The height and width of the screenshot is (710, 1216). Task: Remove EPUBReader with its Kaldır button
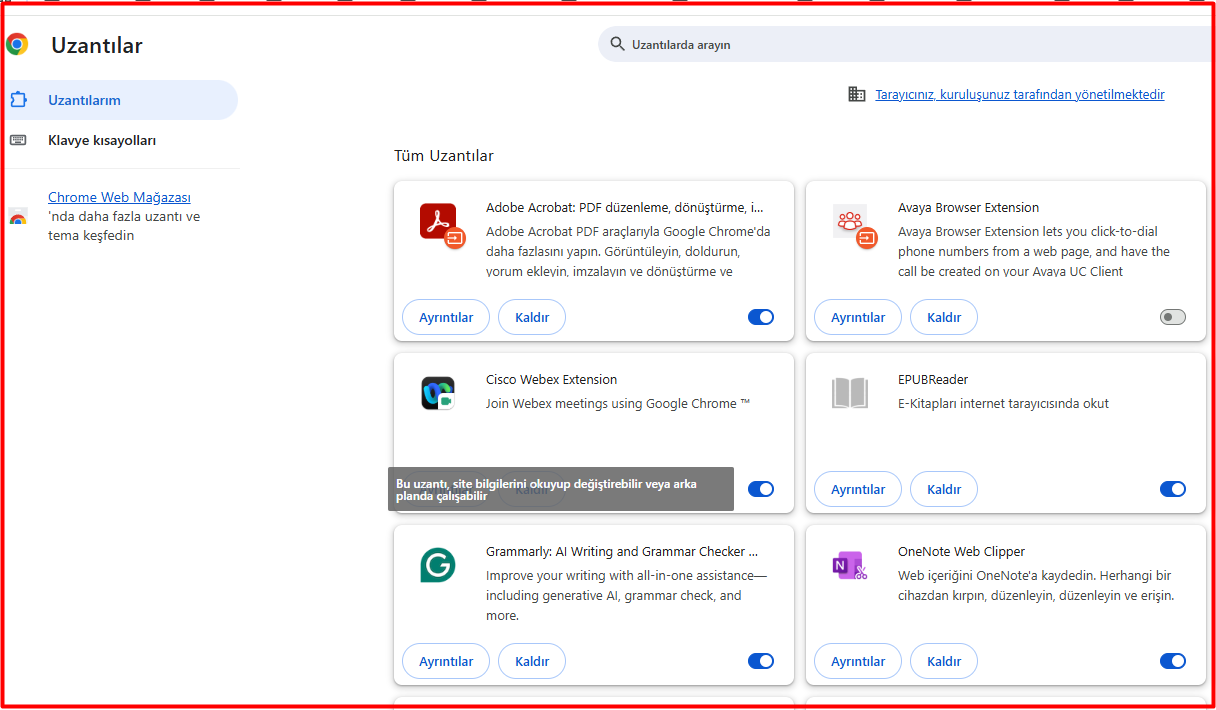pyautogui.click(x=944, y=489)
